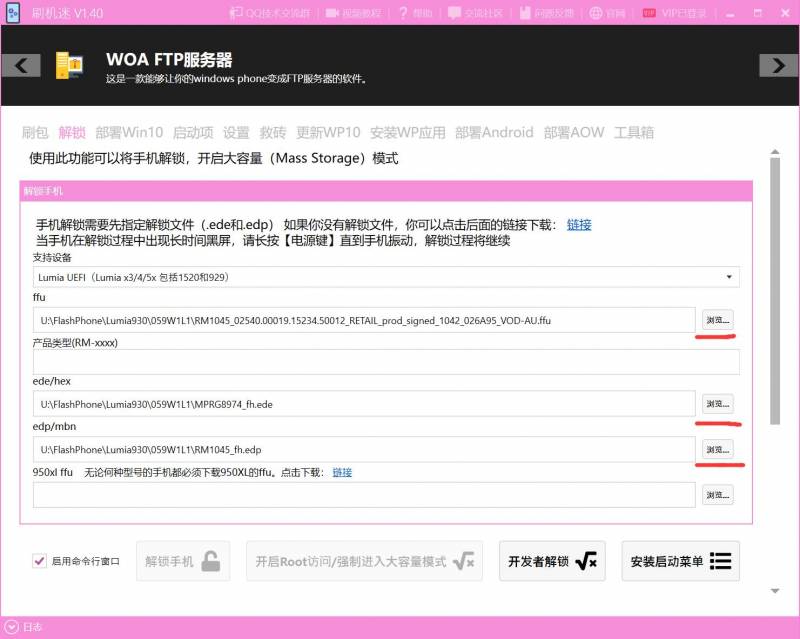Click the 解锁手机 unlock button
This screenshot has height=639, width=800.
(183, 561)
